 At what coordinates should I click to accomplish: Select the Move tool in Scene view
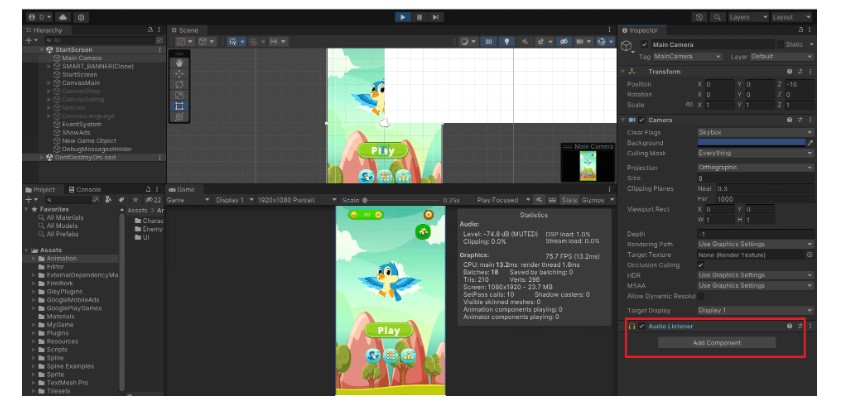click(x=179, y=73)
